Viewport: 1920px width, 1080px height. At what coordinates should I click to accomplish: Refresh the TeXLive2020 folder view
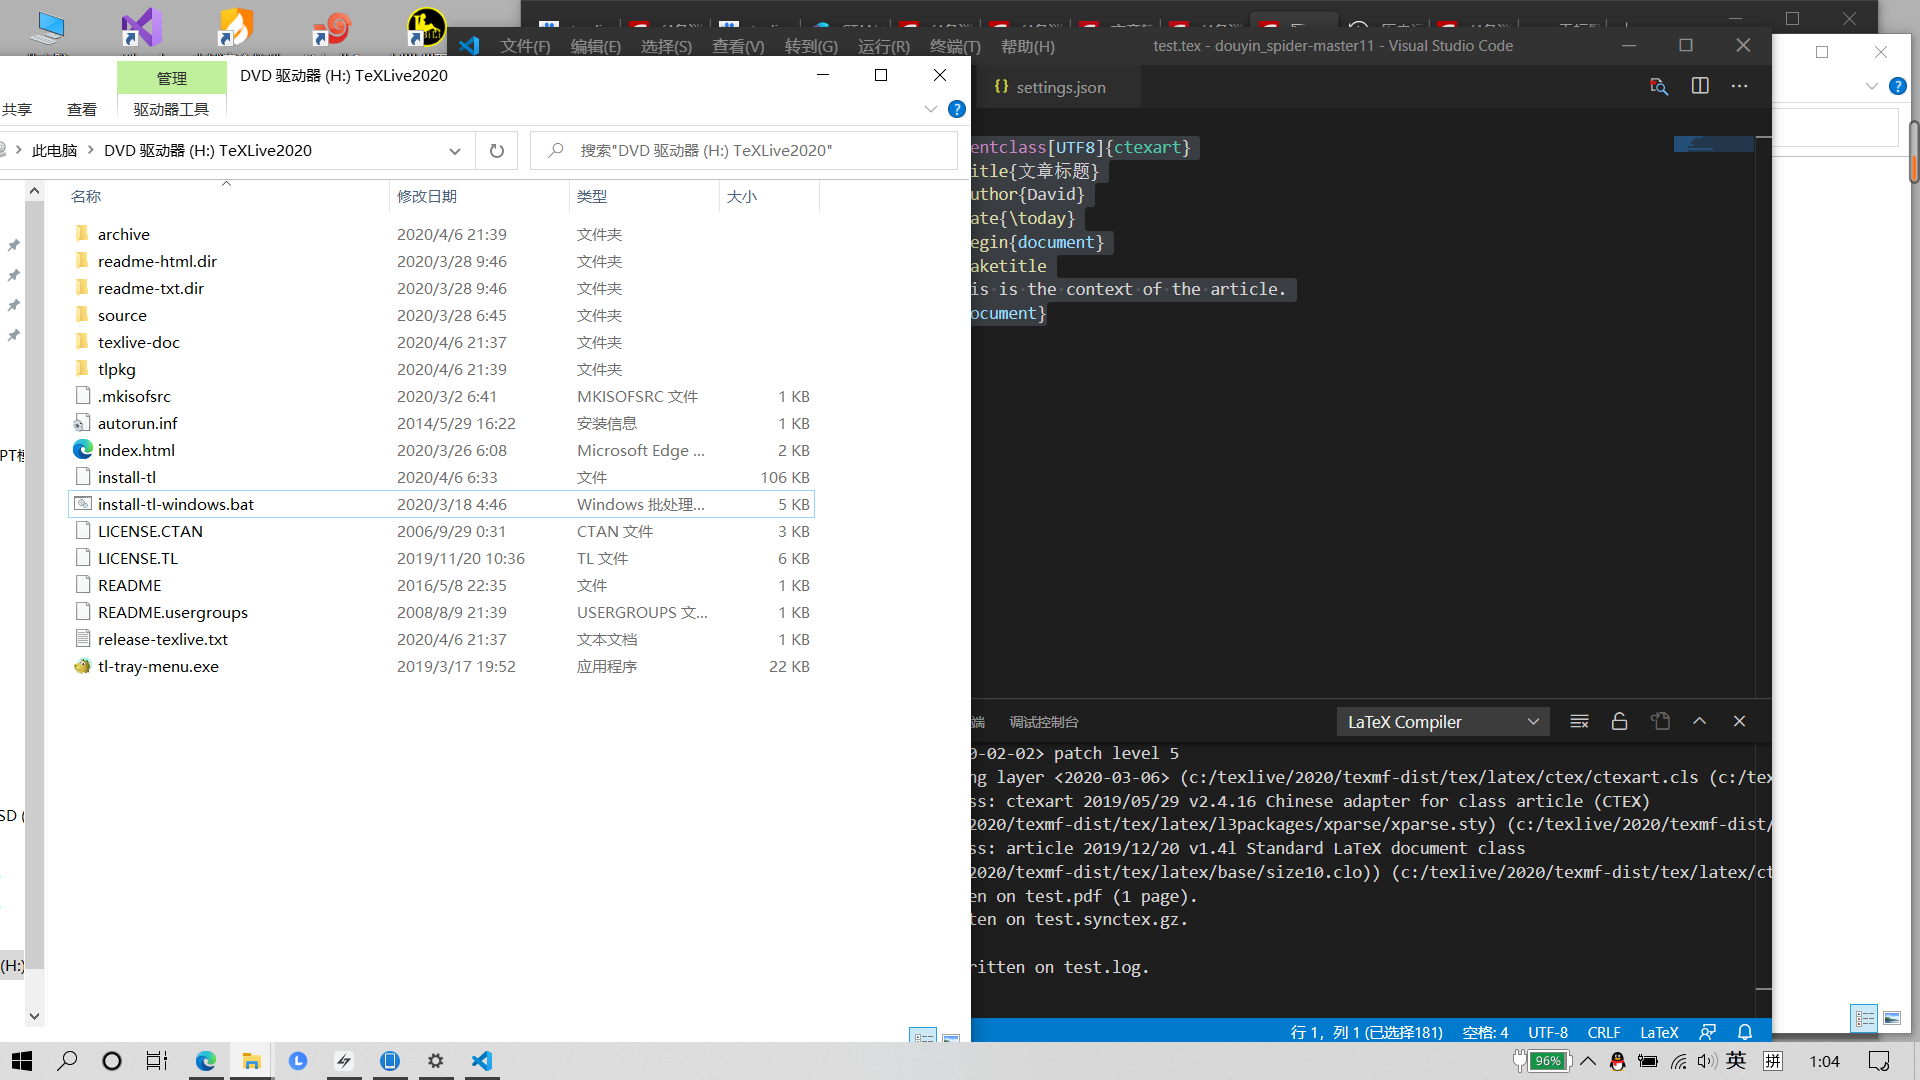click(x=497, y=150)
